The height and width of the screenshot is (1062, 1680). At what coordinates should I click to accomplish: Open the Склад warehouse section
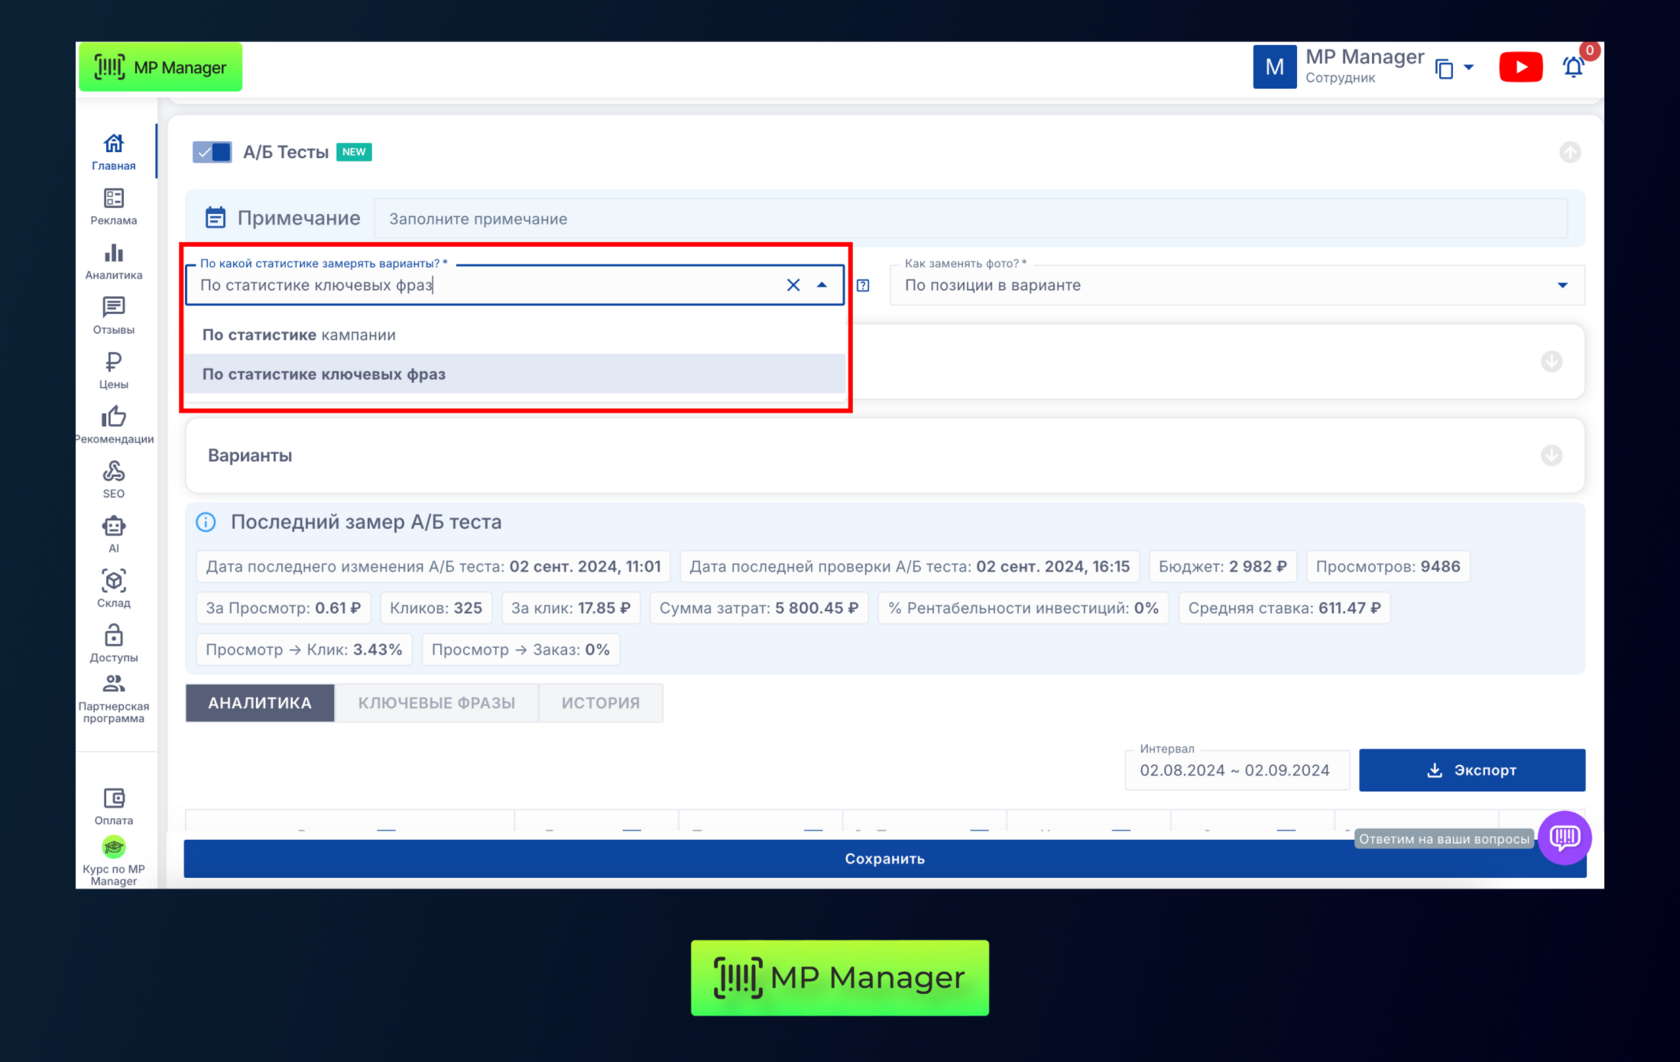(x=114, y=588)
